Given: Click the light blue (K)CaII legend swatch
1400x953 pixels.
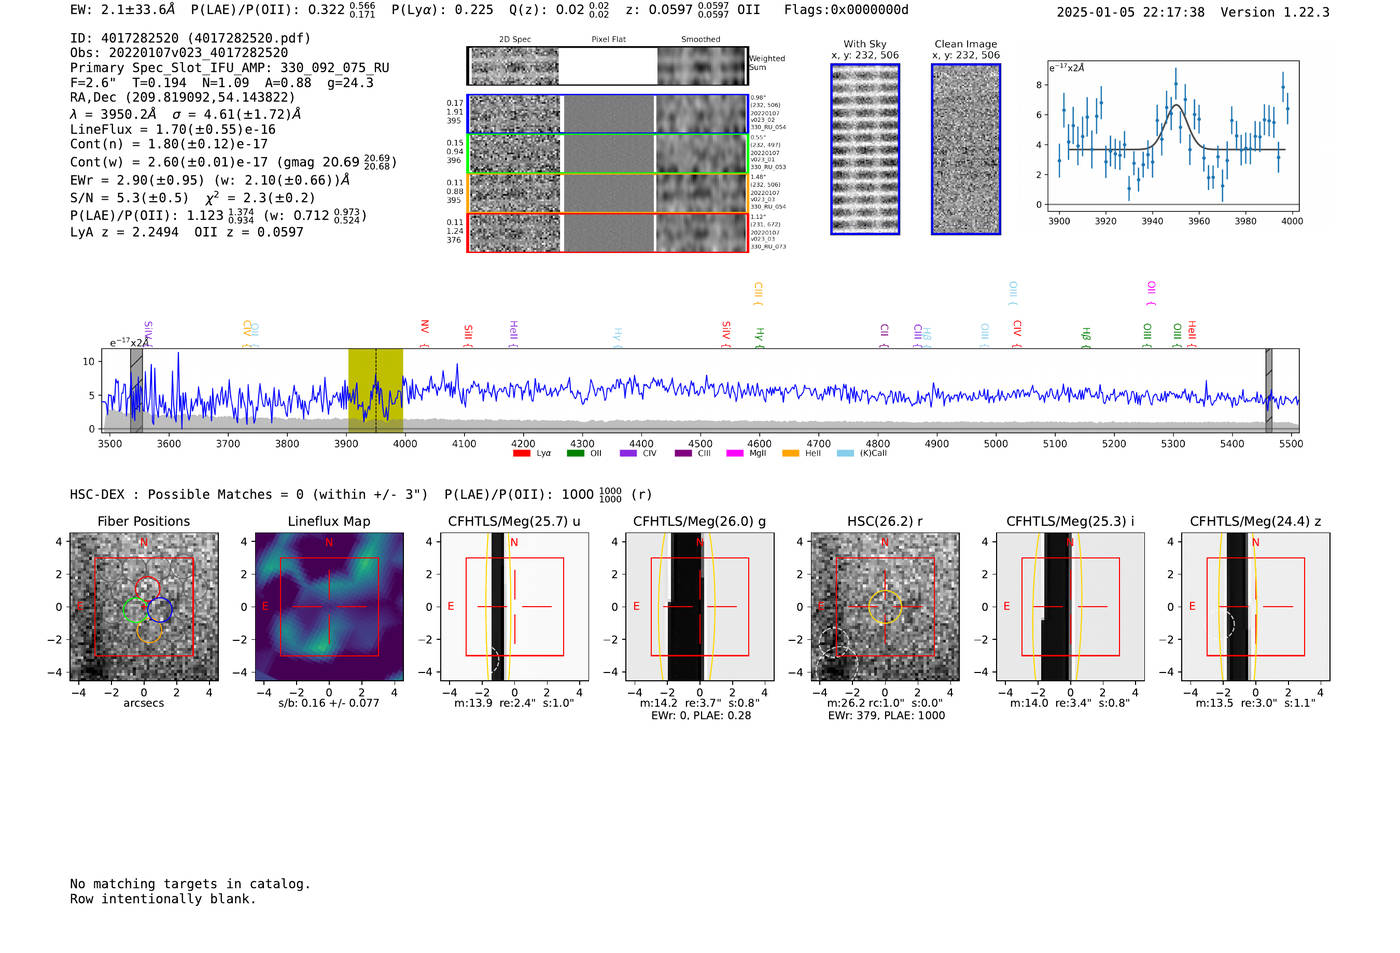Looking at the screenshot, I should point(845,453).
